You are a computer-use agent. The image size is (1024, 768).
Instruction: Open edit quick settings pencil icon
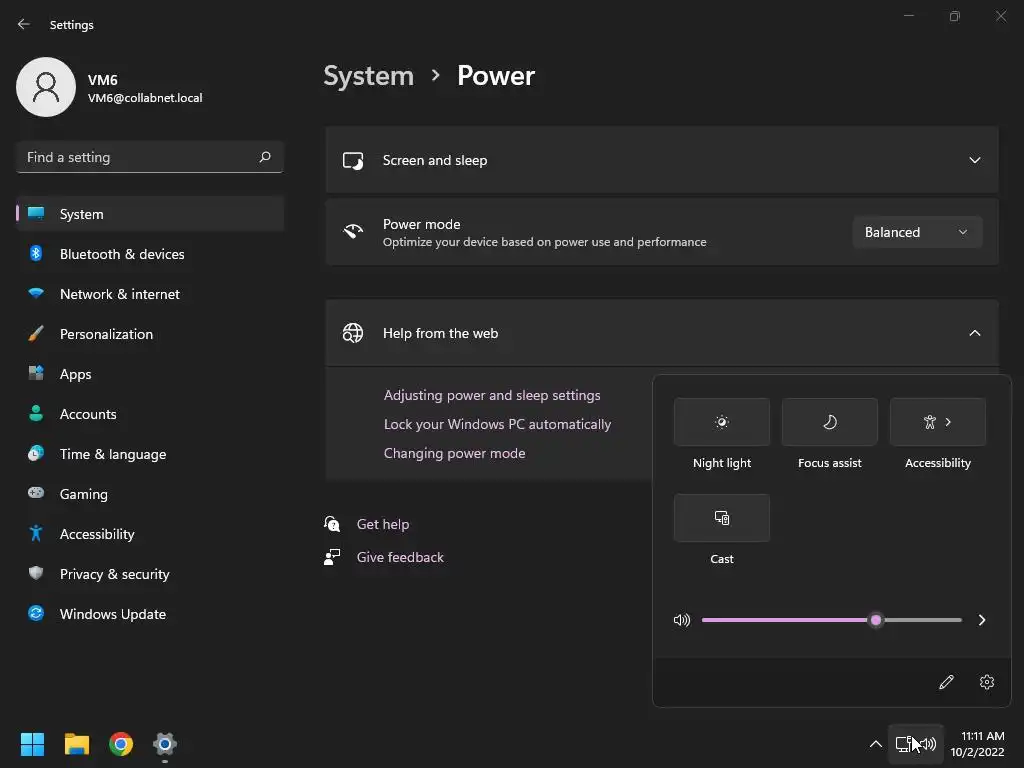[946, 682]
